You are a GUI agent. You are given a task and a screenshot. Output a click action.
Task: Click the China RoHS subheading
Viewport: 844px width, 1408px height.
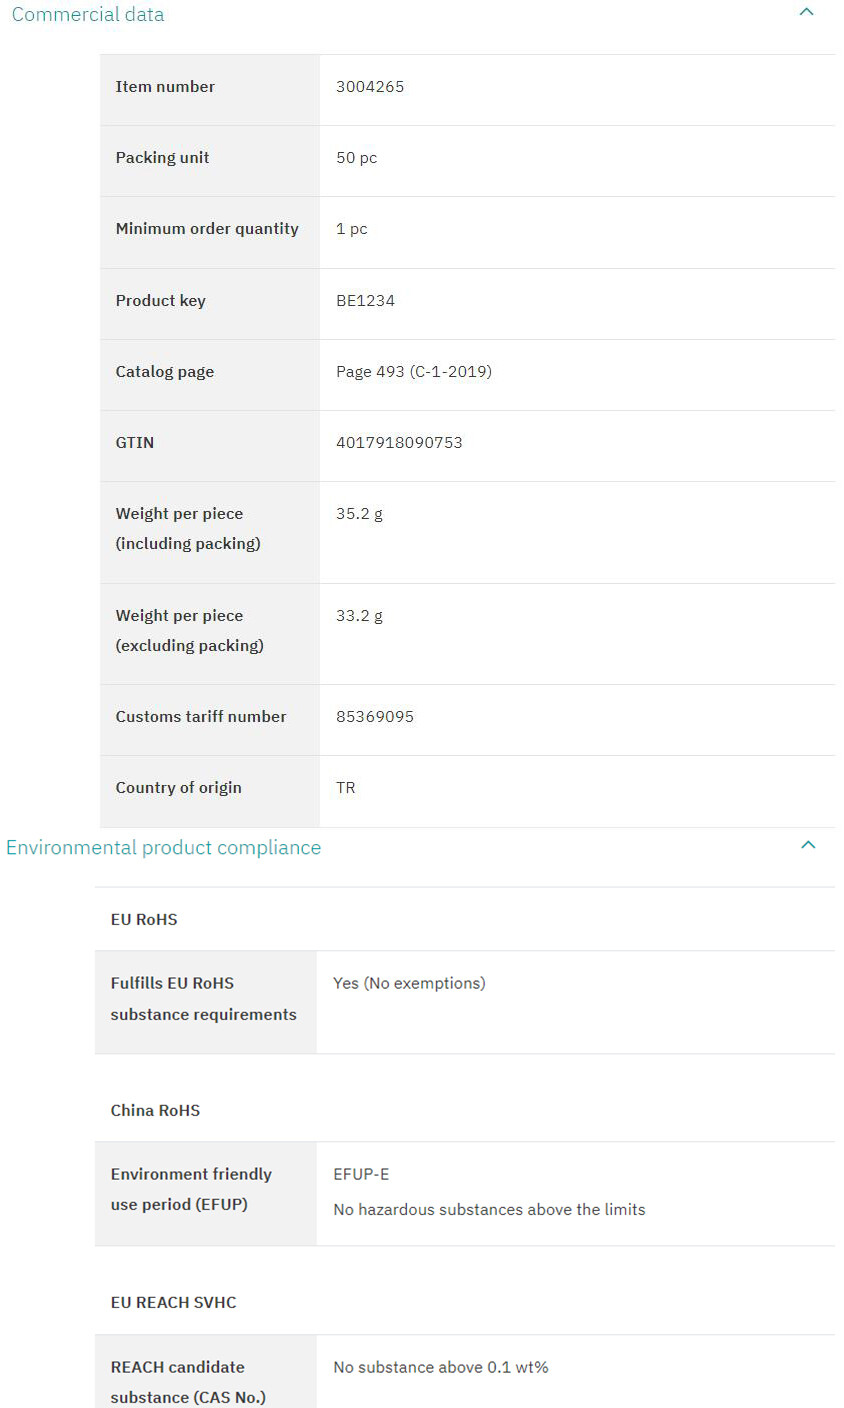pos(155,1110)
